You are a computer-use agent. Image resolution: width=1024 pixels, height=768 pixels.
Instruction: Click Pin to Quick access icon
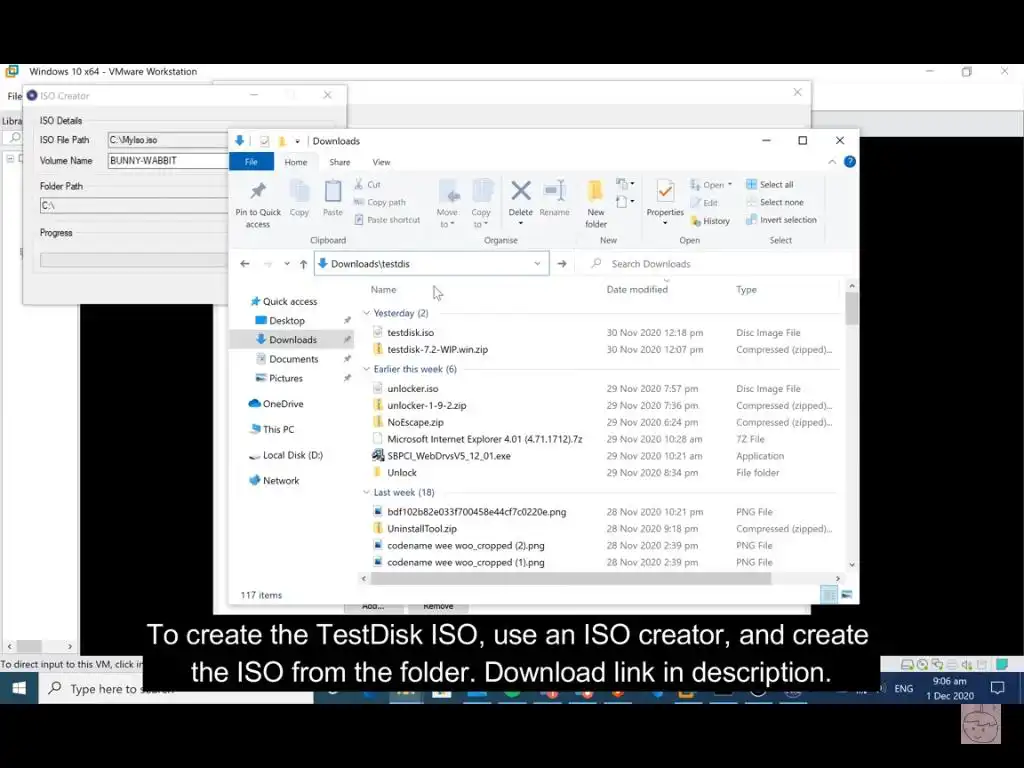point(257,191)
